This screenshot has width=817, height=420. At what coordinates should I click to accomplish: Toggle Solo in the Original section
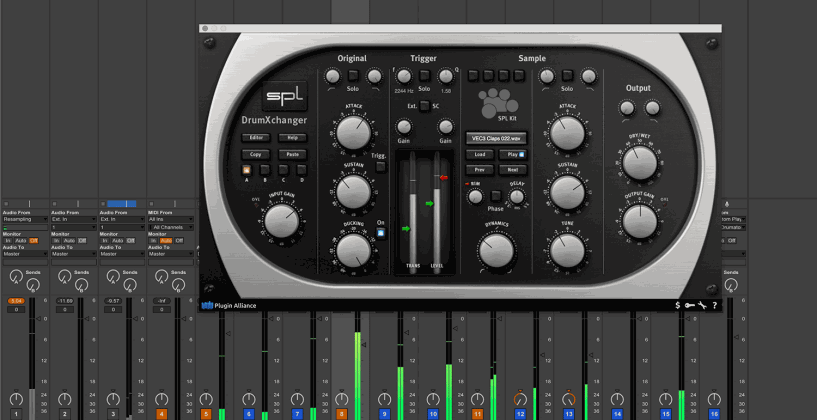point(353,76)
